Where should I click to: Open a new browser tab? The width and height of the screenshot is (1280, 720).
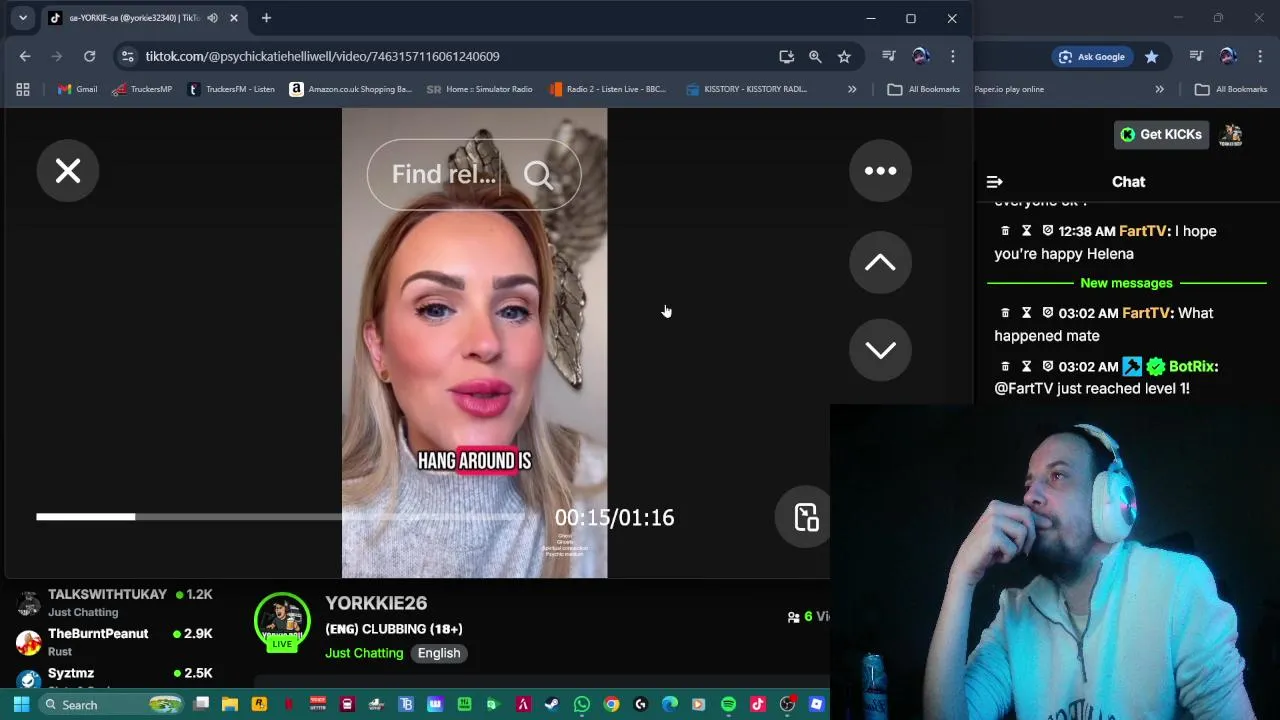click(266, 18)
